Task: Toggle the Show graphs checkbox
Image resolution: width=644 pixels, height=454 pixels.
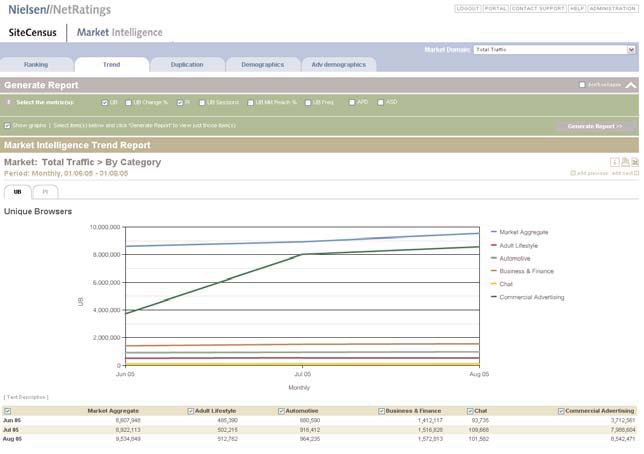Action: [8, 126]
